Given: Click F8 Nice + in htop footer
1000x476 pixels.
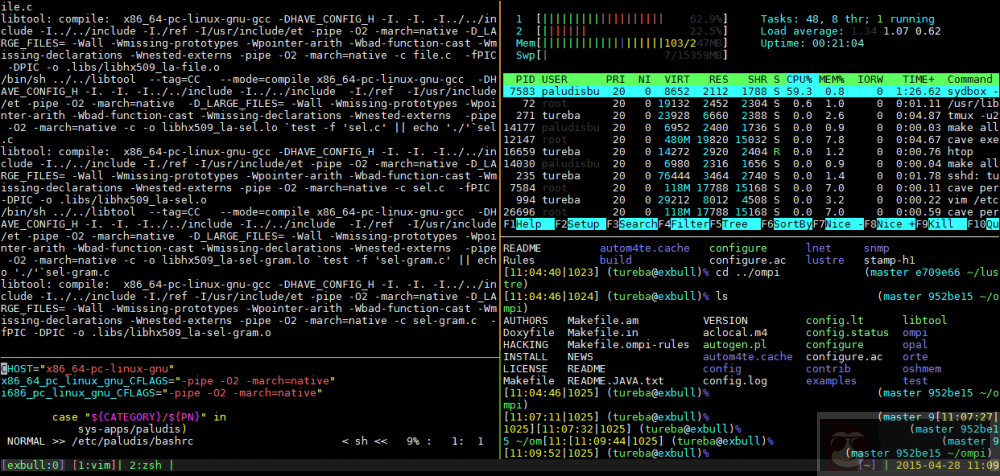Looking at the screenshot, I should 890,225.
